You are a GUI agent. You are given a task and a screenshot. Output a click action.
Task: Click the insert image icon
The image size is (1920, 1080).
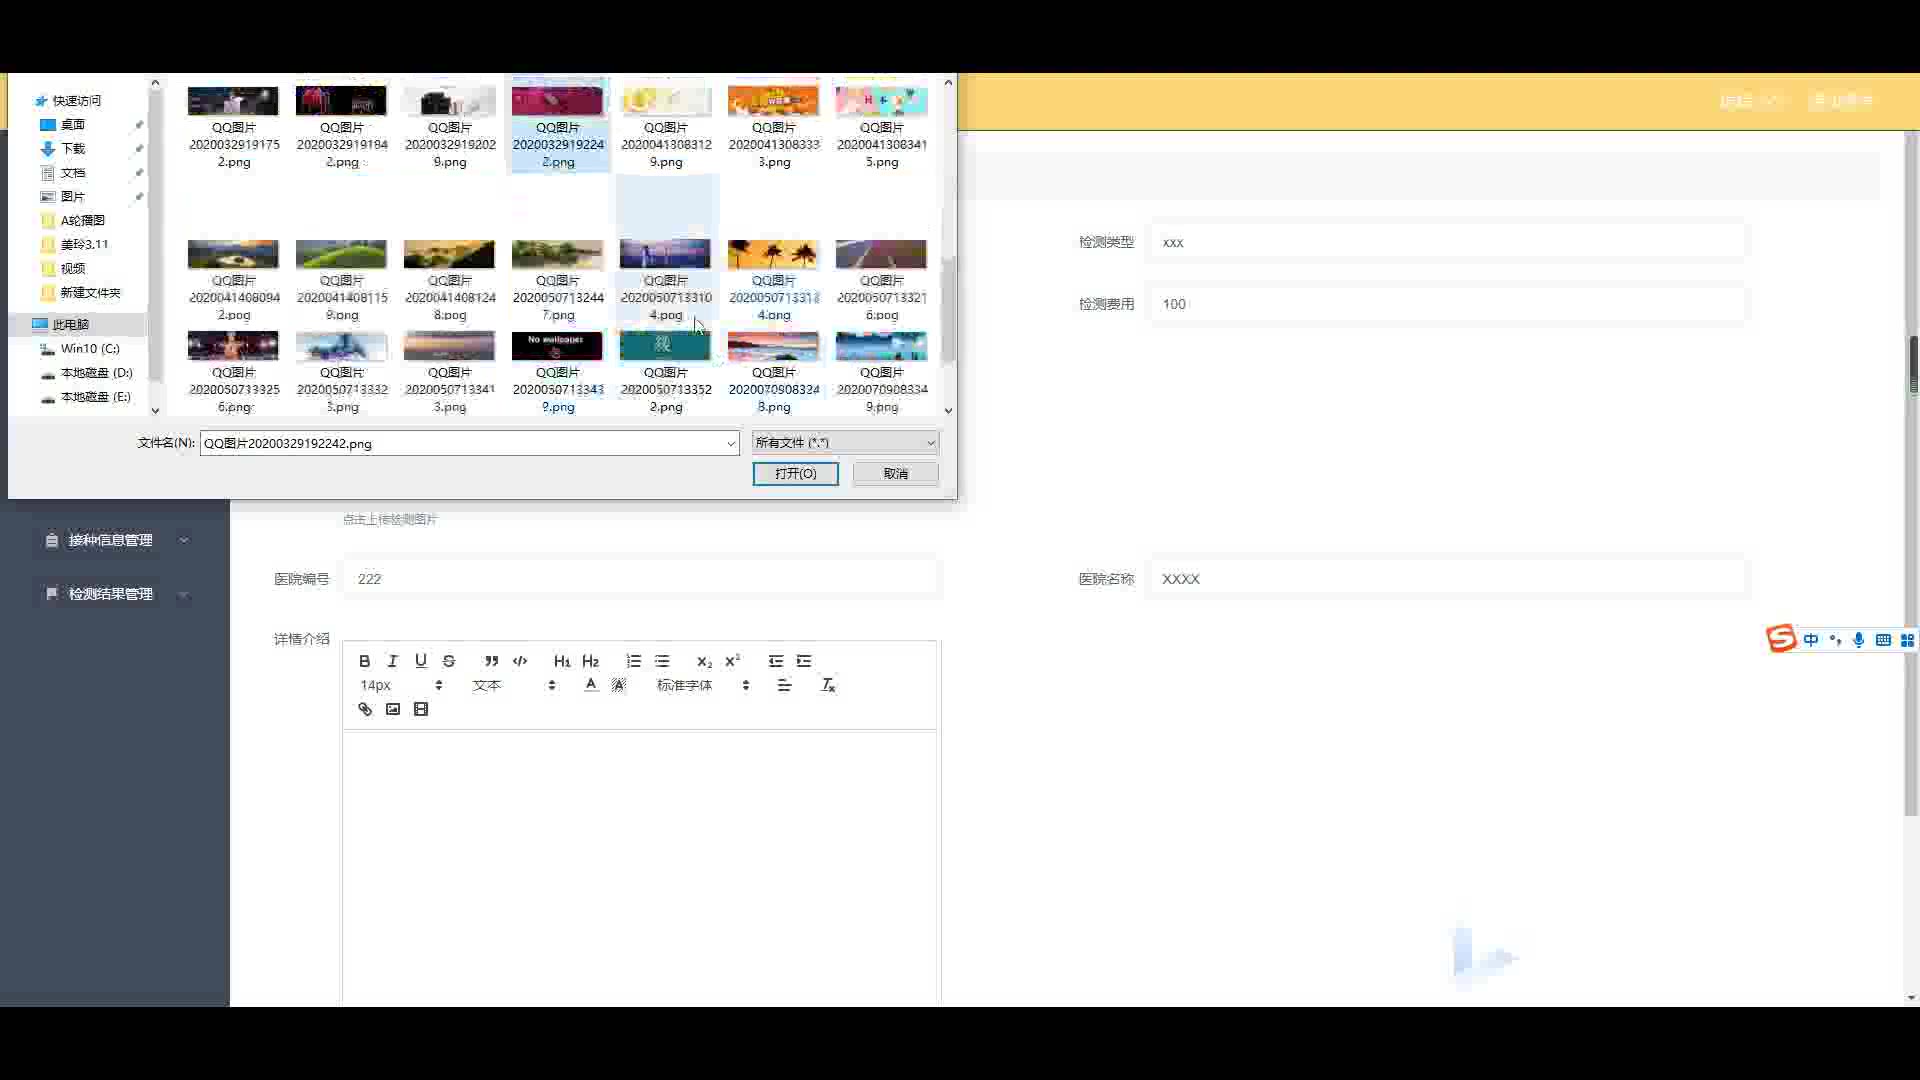393,709
